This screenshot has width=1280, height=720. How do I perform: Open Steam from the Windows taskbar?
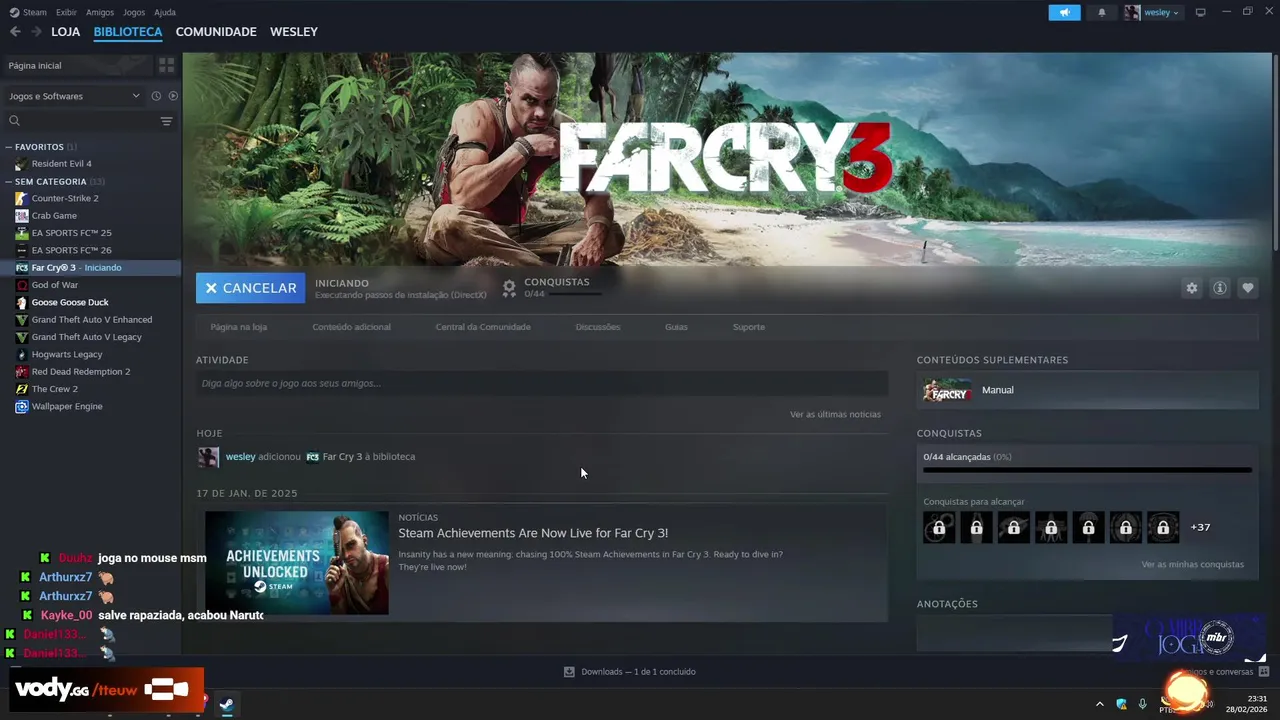[x=227, y=704]
